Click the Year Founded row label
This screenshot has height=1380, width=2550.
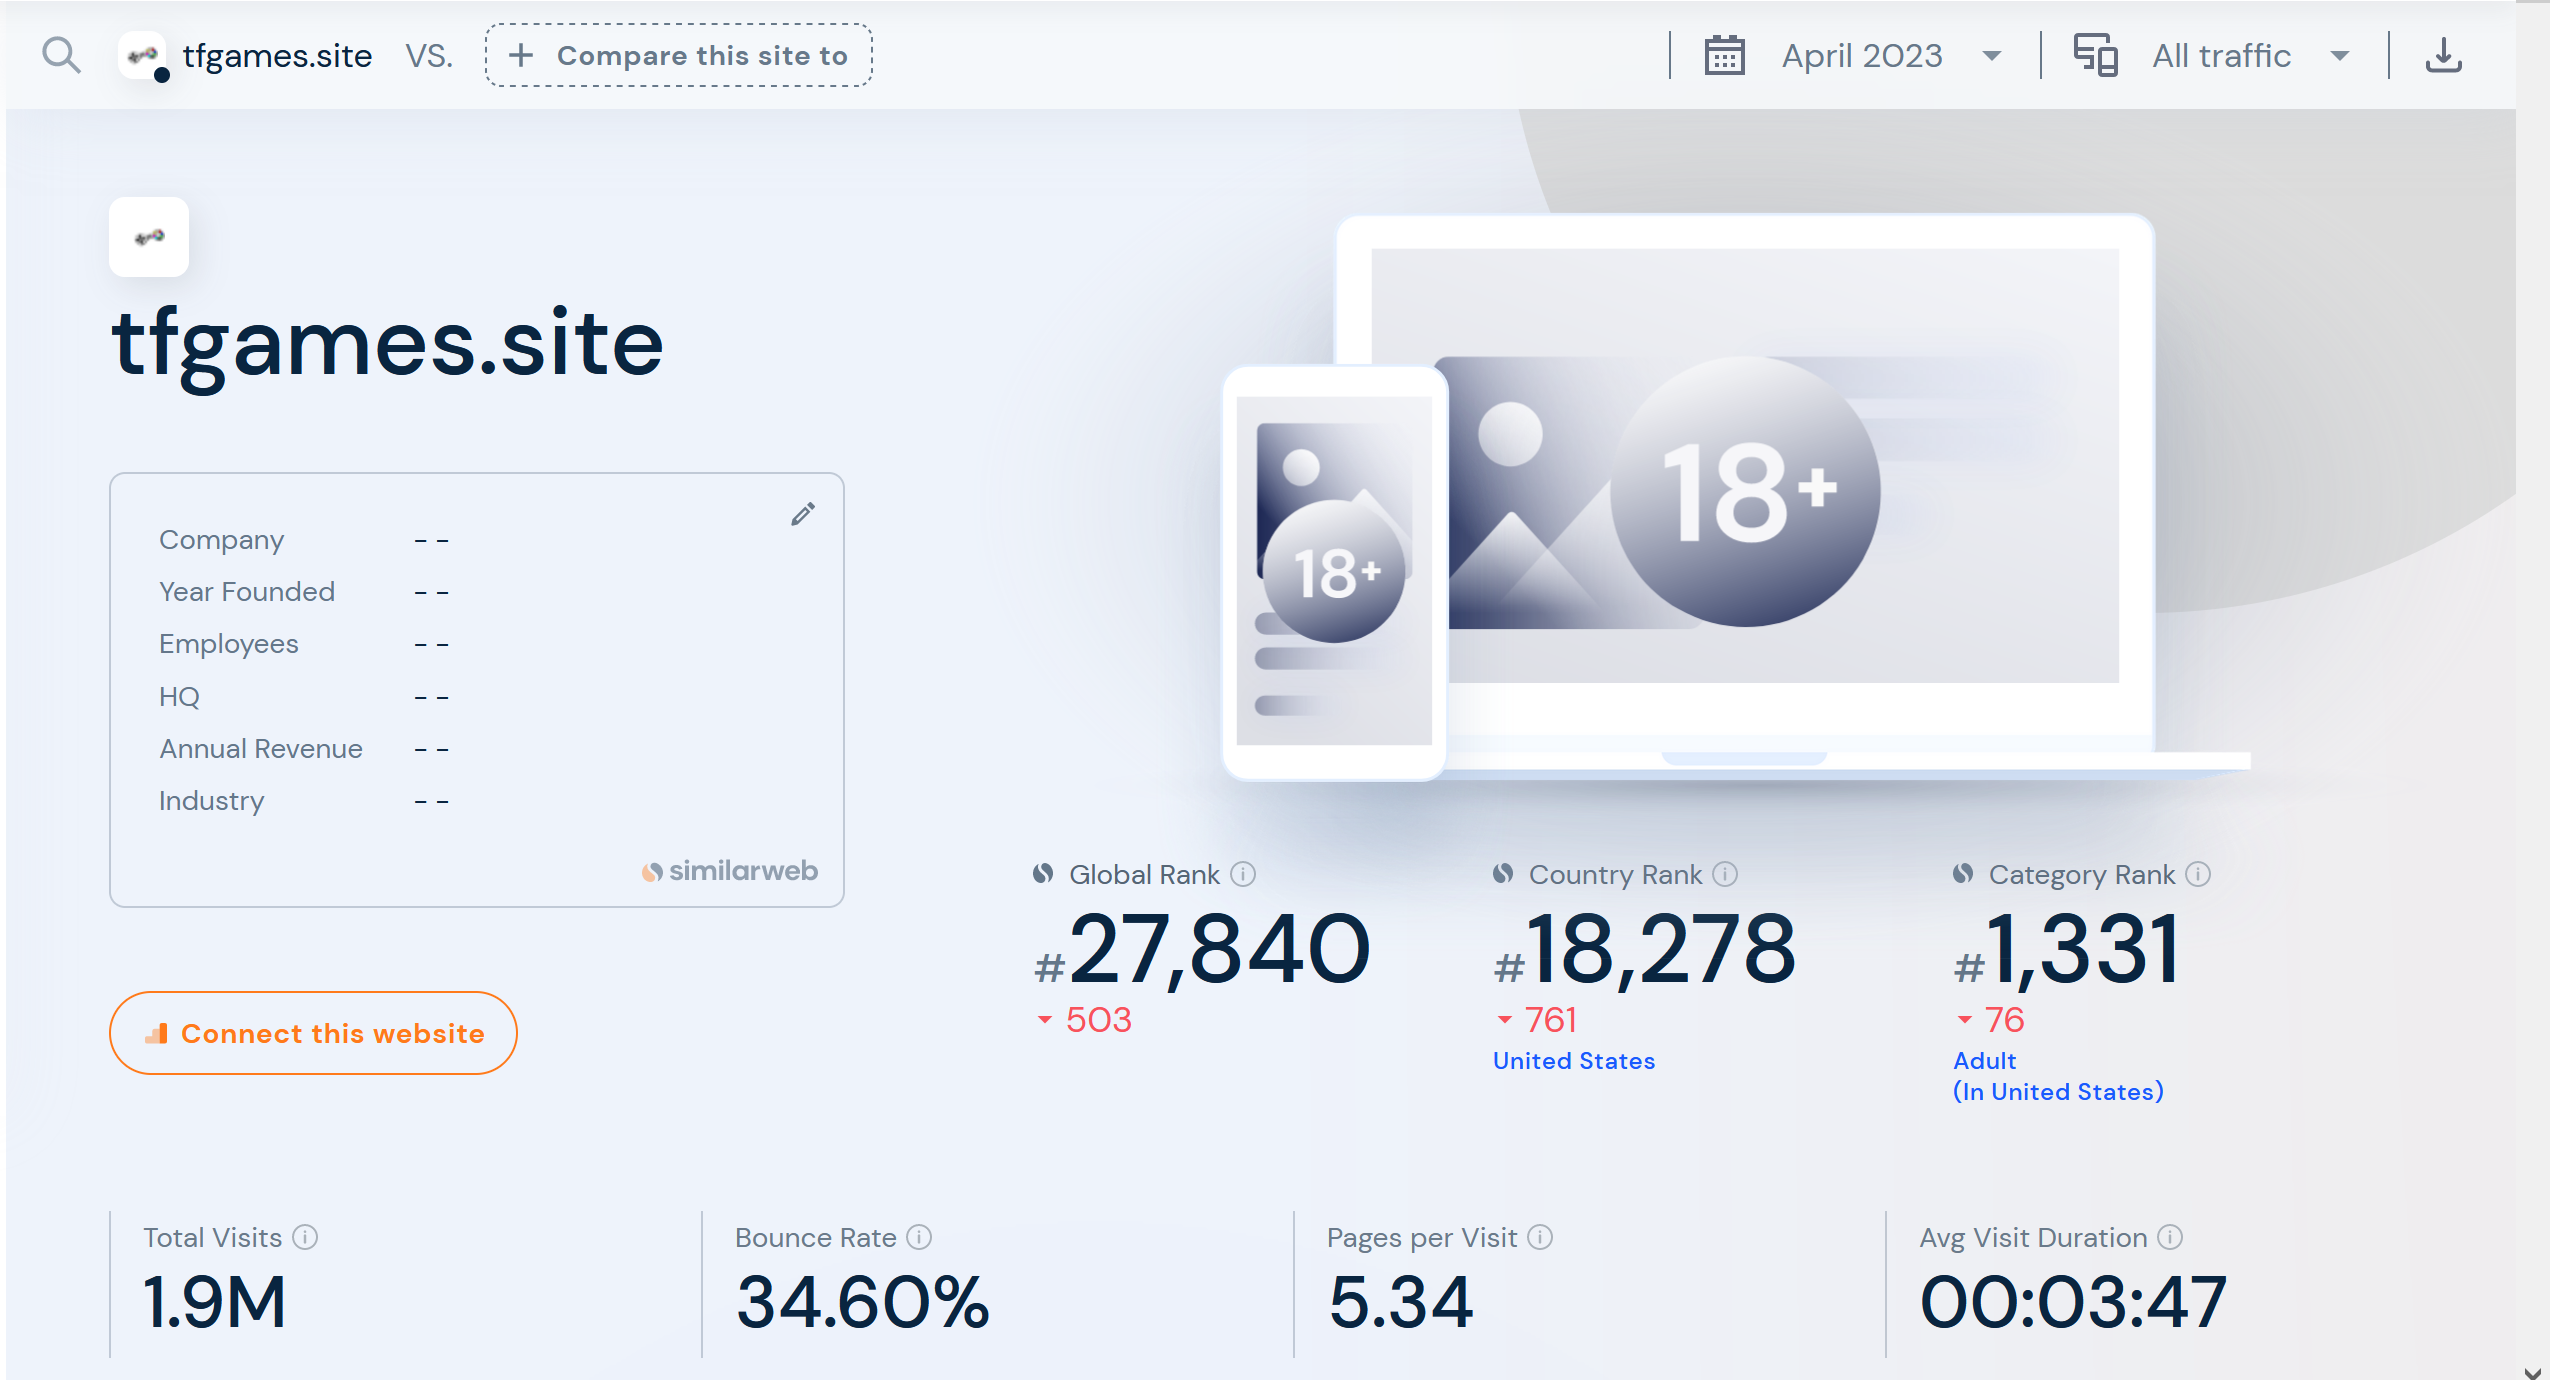point(247,592)
